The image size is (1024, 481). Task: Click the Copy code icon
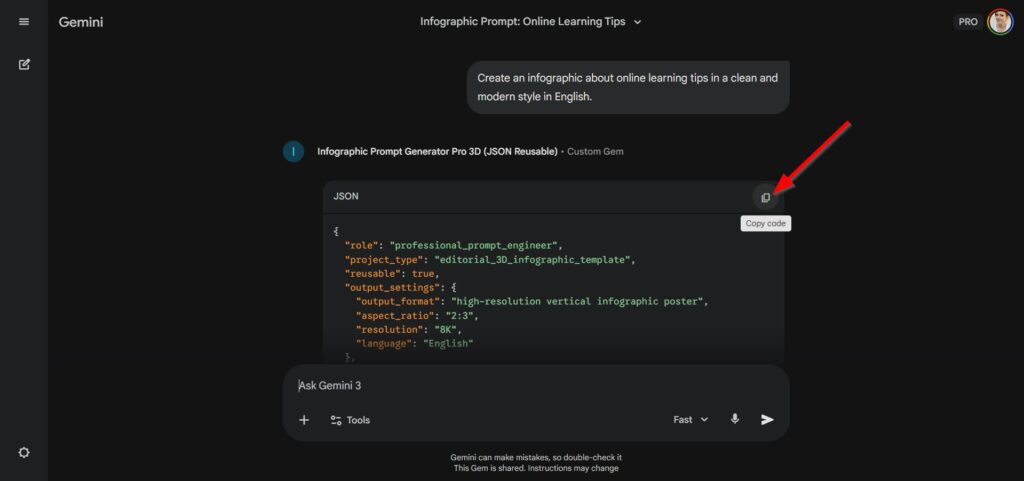[x=765, y=197]
